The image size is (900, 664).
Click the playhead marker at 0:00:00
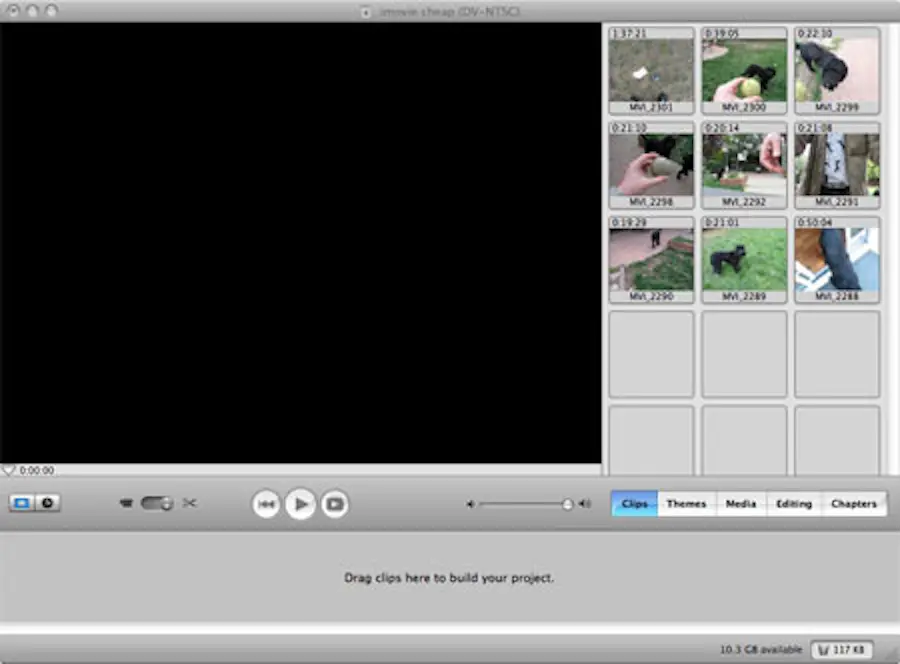[x=9, y=470]
